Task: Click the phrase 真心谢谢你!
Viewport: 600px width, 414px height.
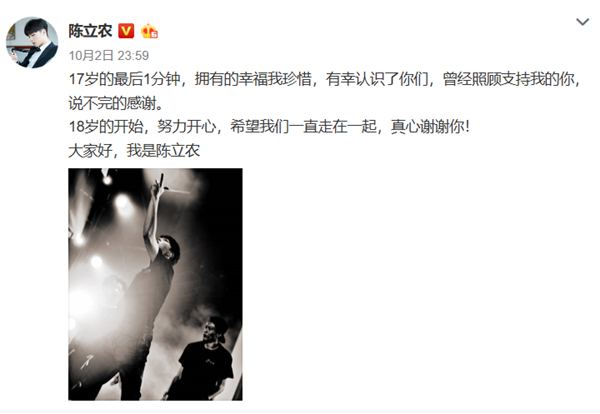Action: coord(430,127)
